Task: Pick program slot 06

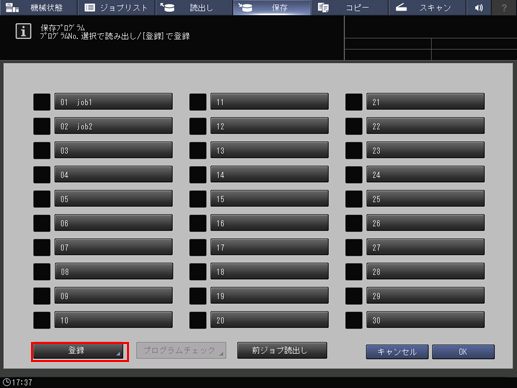Action: [113, 223]
